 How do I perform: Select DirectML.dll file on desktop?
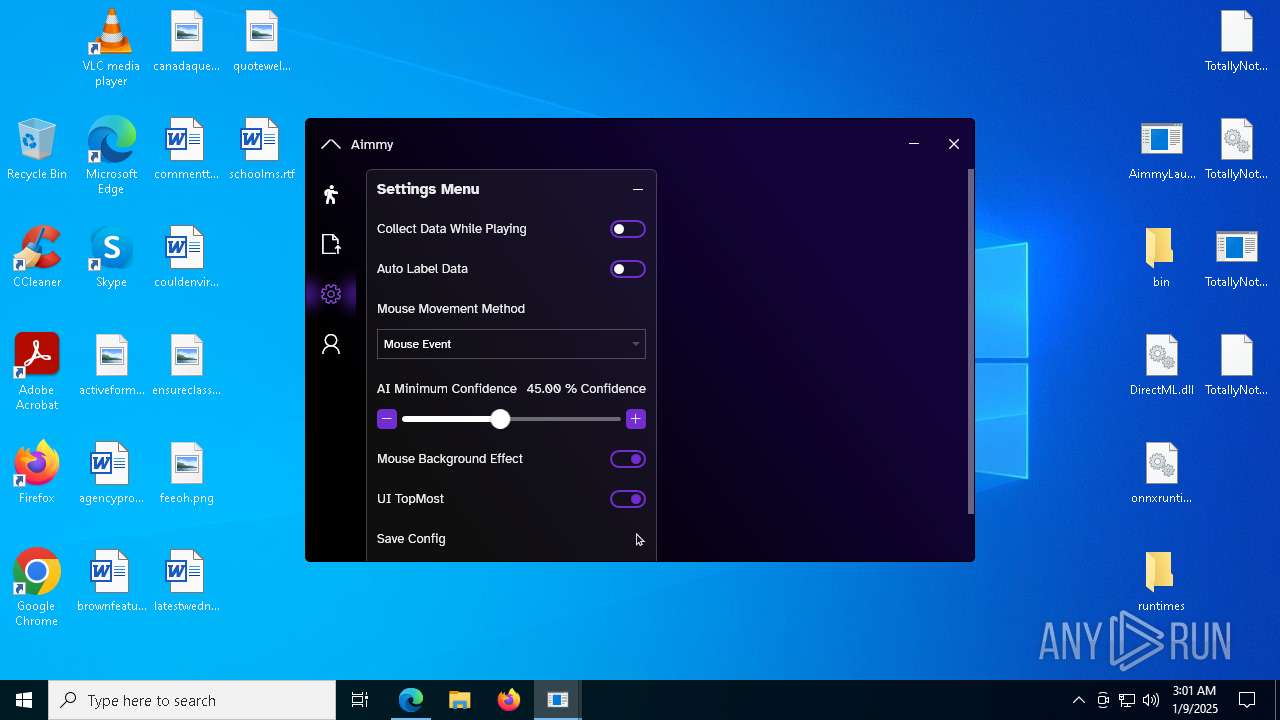pyautogui.click(x=1161, y=364)
